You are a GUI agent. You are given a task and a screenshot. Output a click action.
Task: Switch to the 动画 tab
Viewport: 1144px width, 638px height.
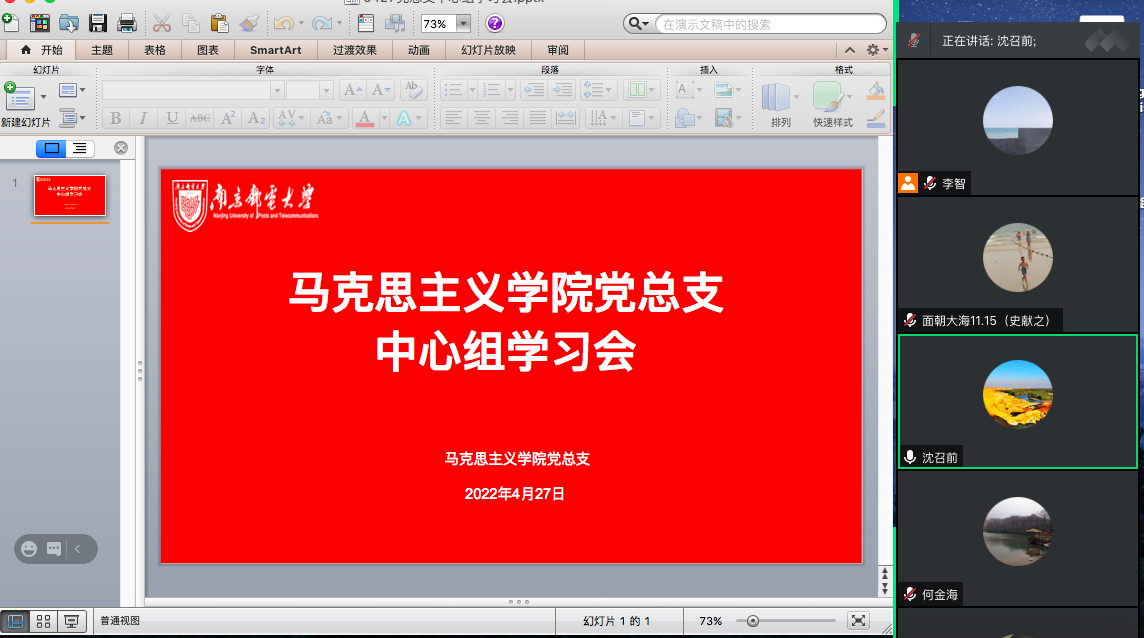(x=419, y=50)
